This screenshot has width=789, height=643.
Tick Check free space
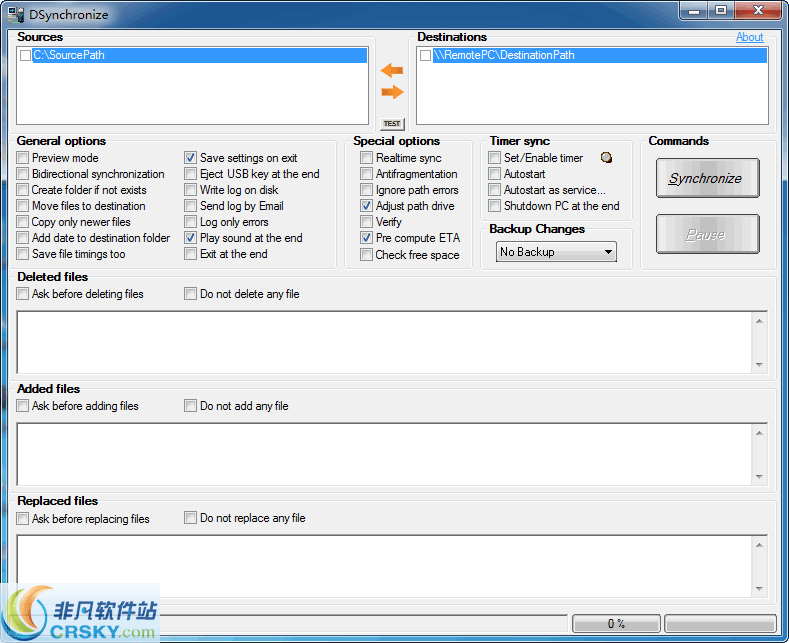366,255
